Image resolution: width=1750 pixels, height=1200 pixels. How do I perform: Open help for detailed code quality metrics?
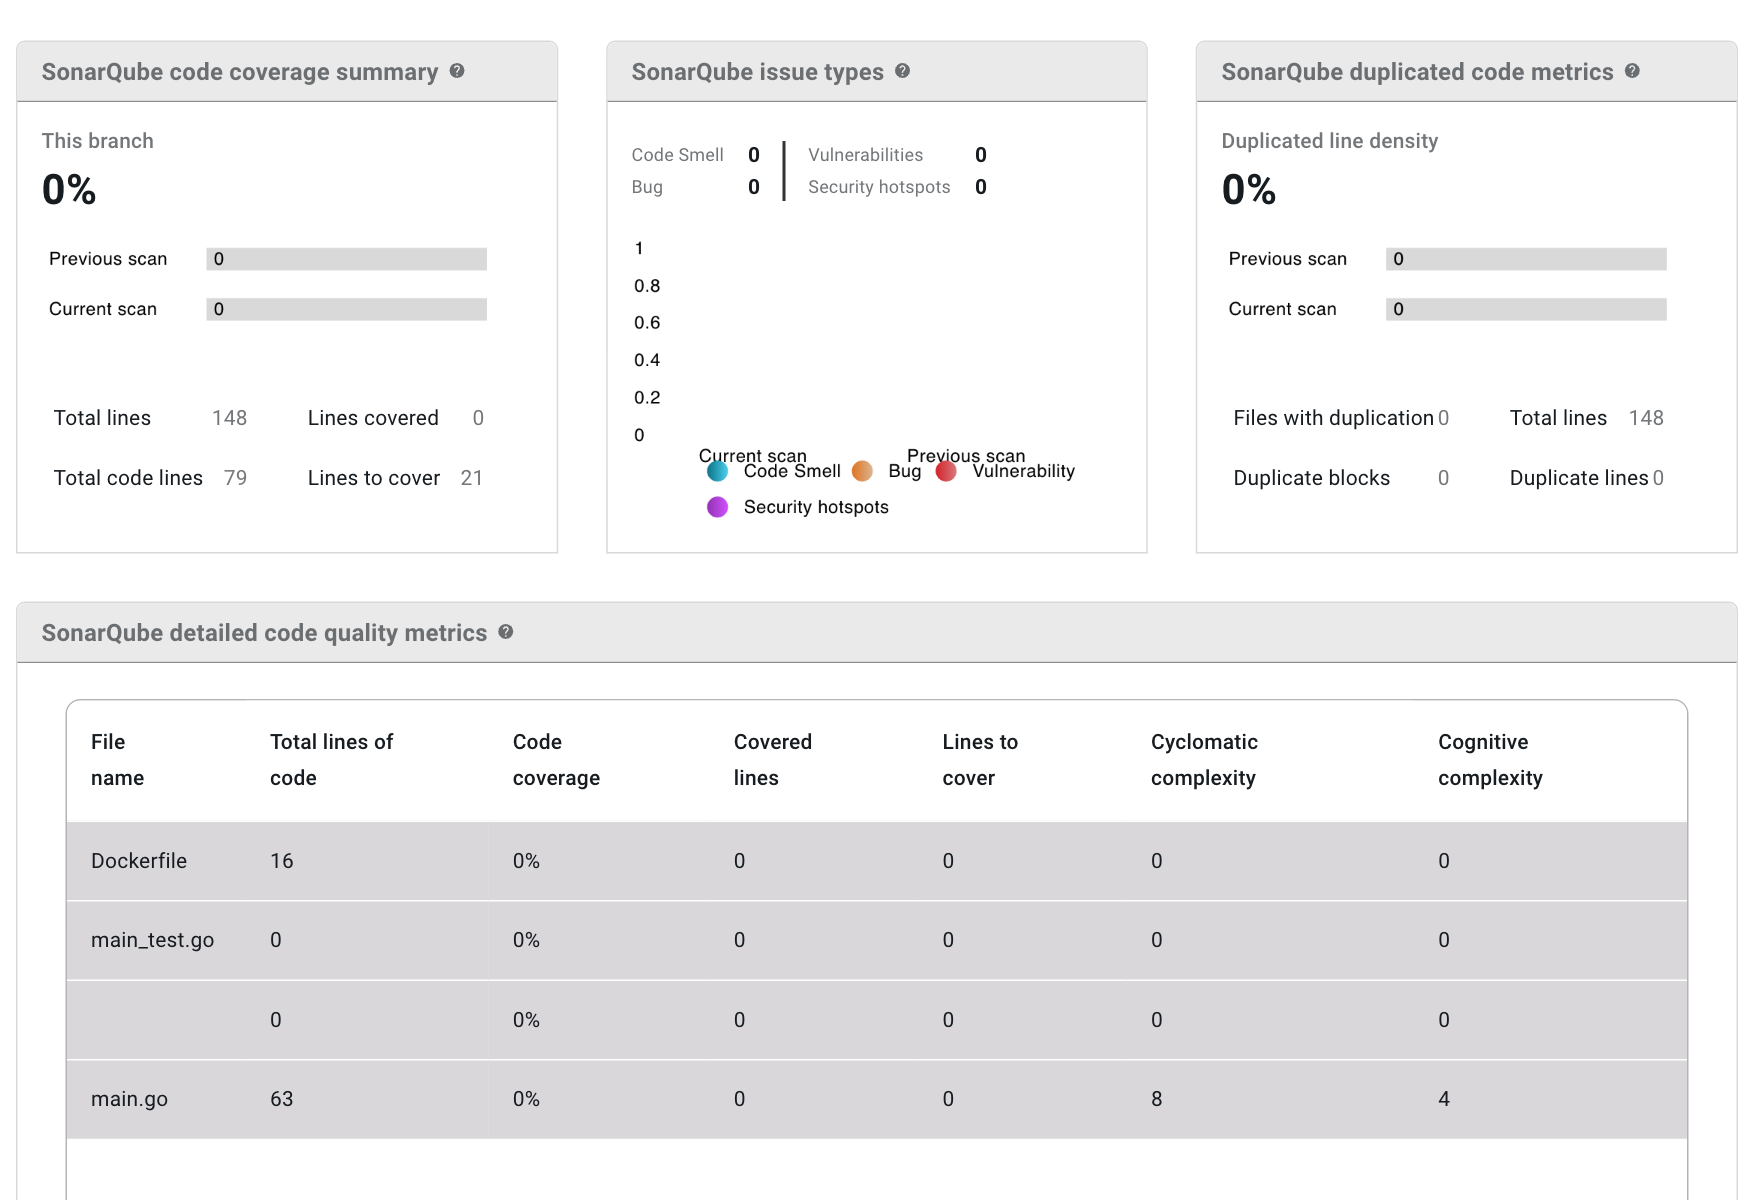click(x=506, y=632)
